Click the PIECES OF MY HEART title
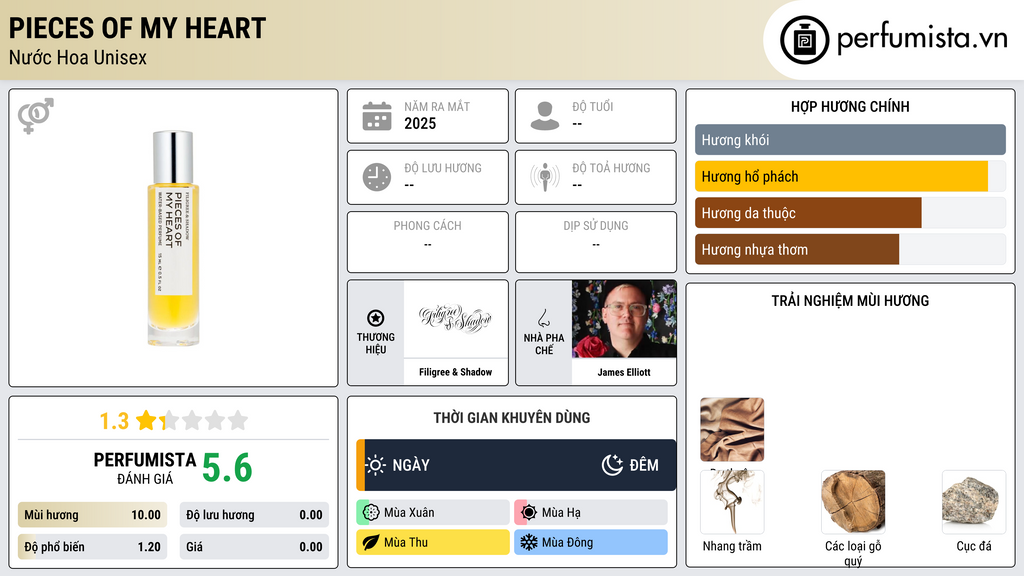This screenshot has height=576, width=1024. pyautogui.click(x=137, y=28)
